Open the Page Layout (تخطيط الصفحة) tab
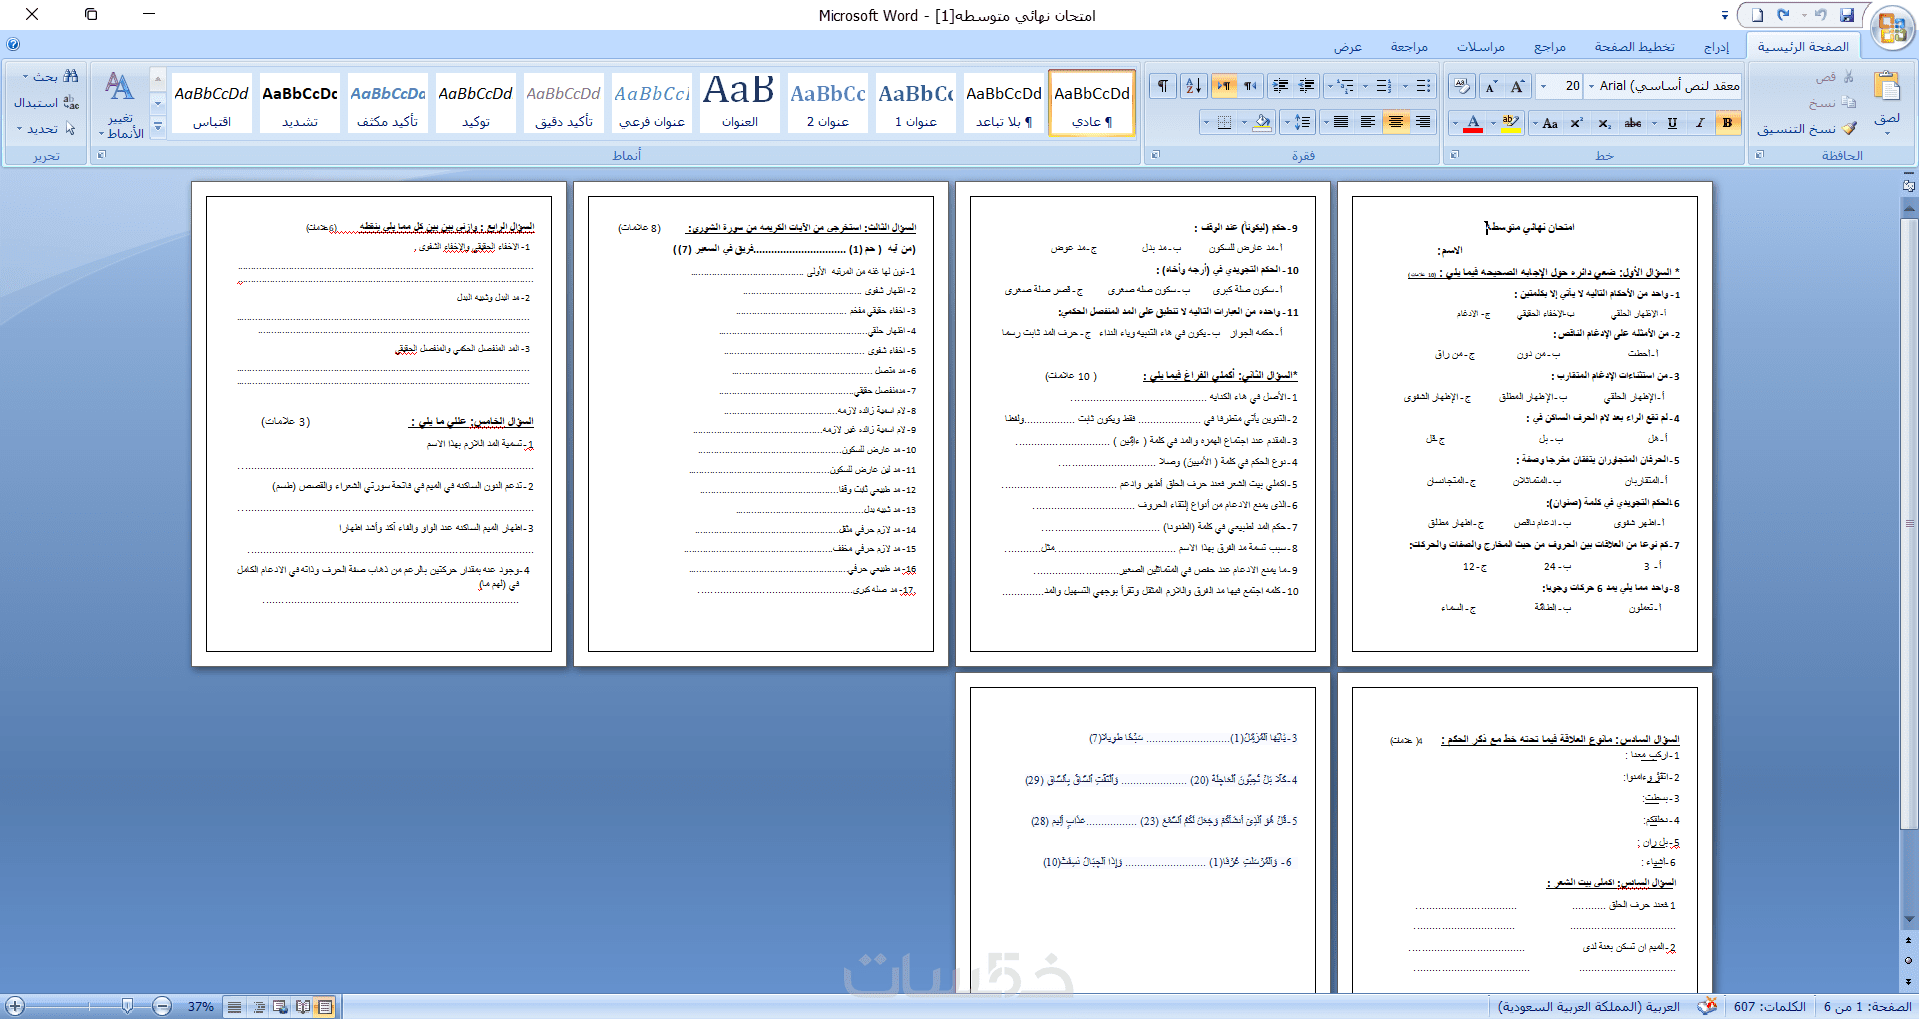Image resolution: width=1919 pixels, height=1019 pixels. 1634,47
